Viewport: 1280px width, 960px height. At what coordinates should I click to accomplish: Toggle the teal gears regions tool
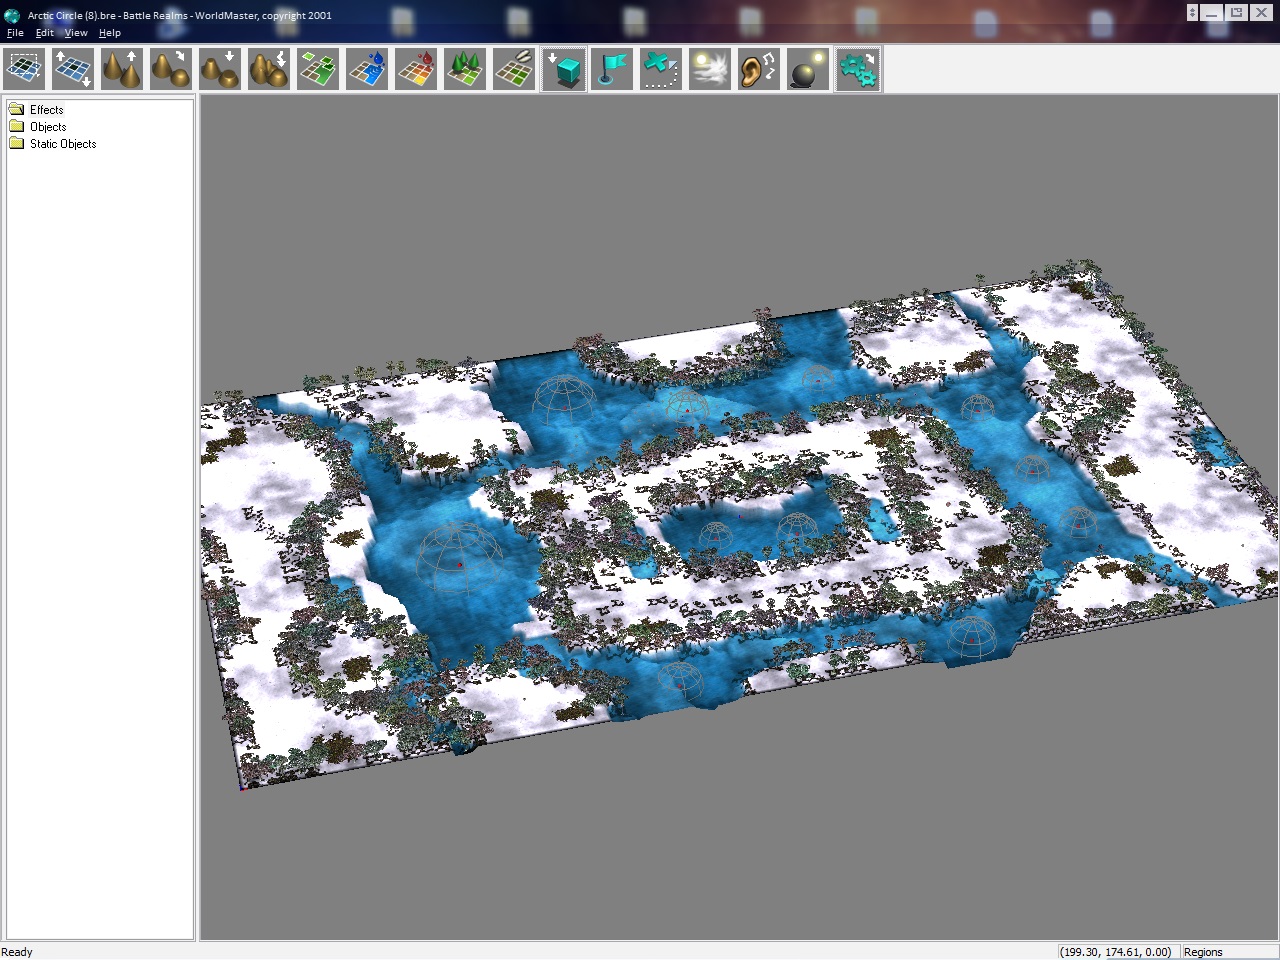(858, 70)
